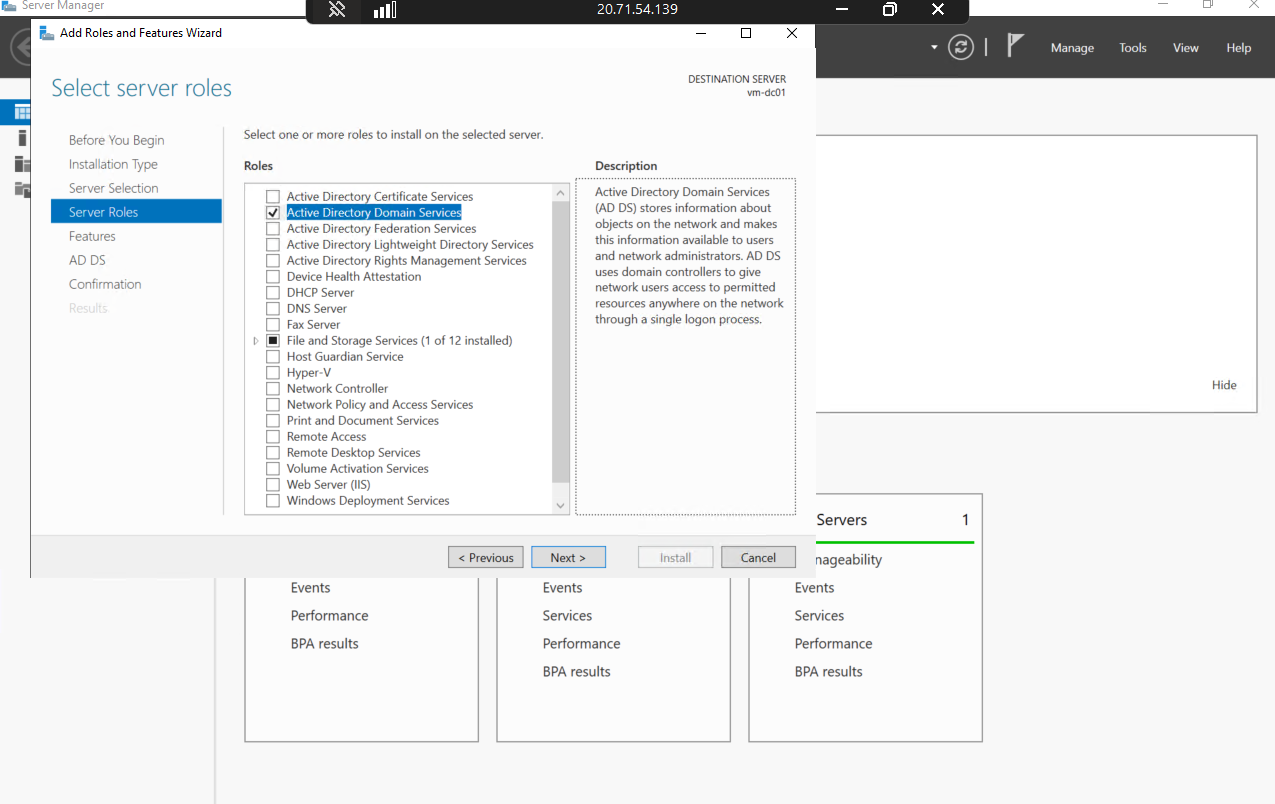Expand File and Storage Services tree node

(x=256, y=341)
